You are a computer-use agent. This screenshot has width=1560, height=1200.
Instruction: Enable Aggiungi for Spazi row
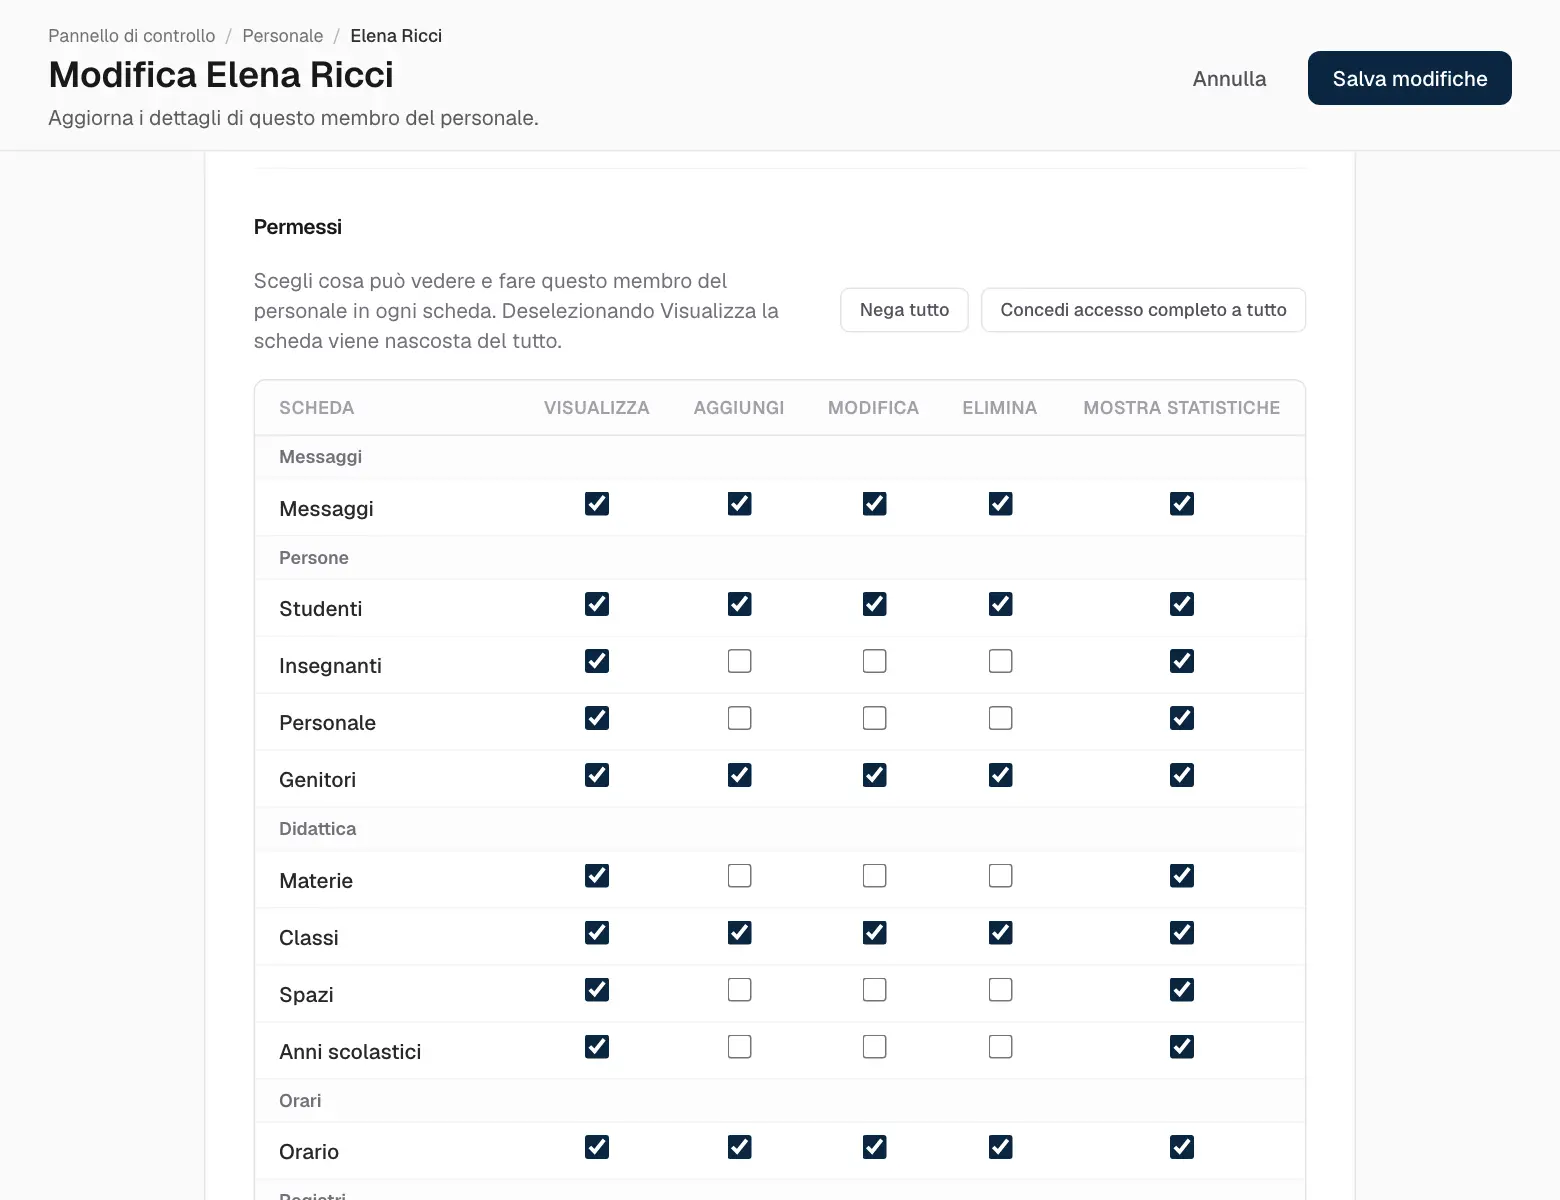click(x=740, y=990)
